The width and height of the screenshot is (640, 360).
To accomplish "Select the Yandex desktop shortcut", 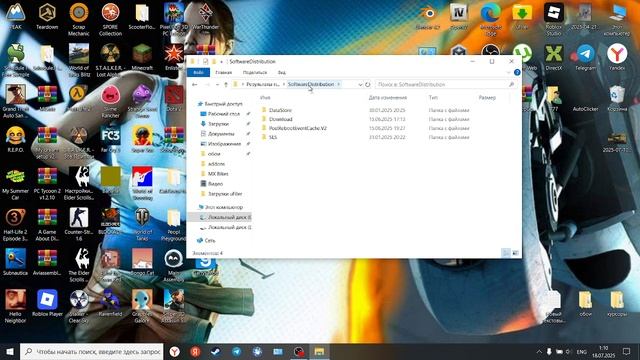I will pyautogui.click(x=617, y=58).
